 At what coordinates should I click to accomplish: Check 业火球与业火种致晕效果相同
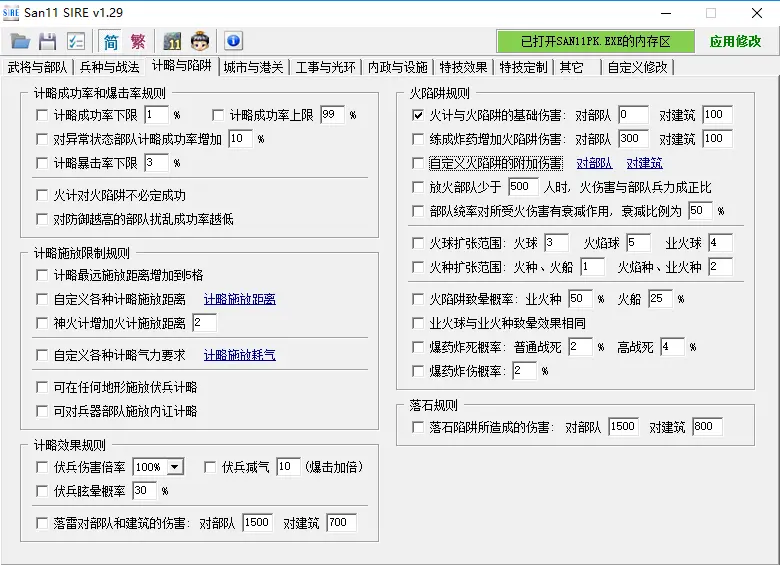pyautogui.click(x=418, y=323)
